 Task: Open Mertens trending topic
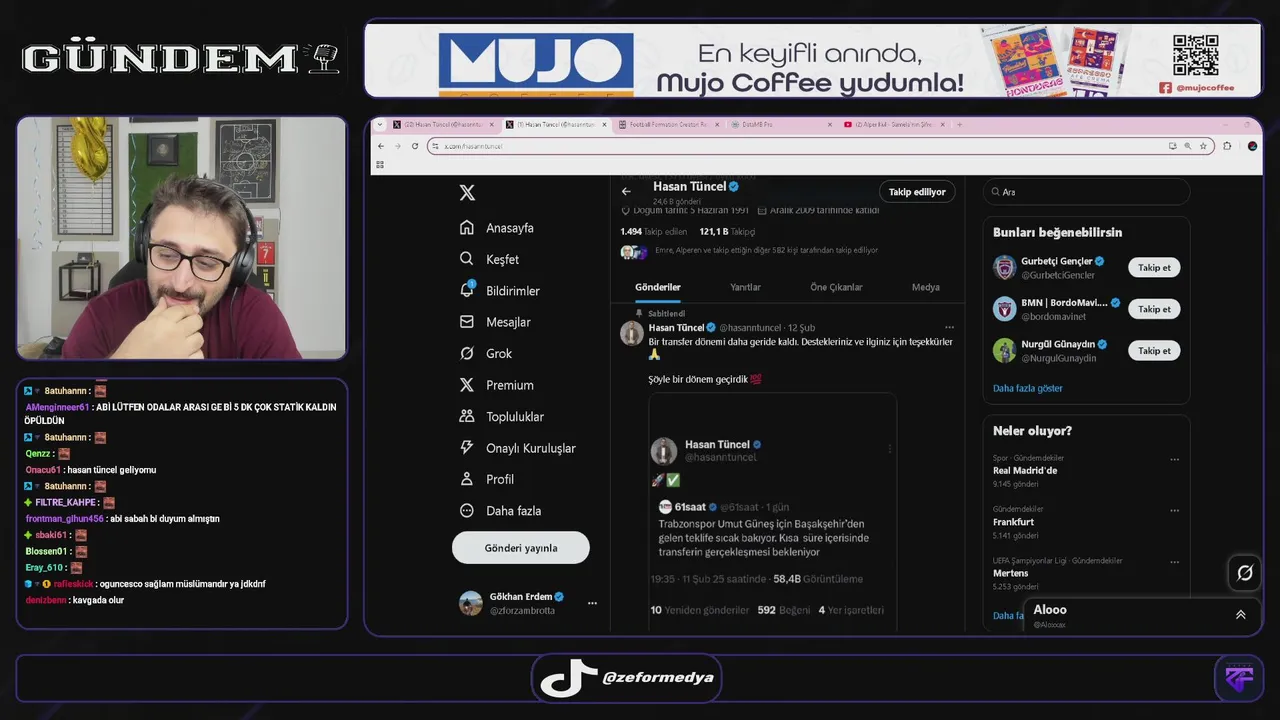(x=1010, y=573)
